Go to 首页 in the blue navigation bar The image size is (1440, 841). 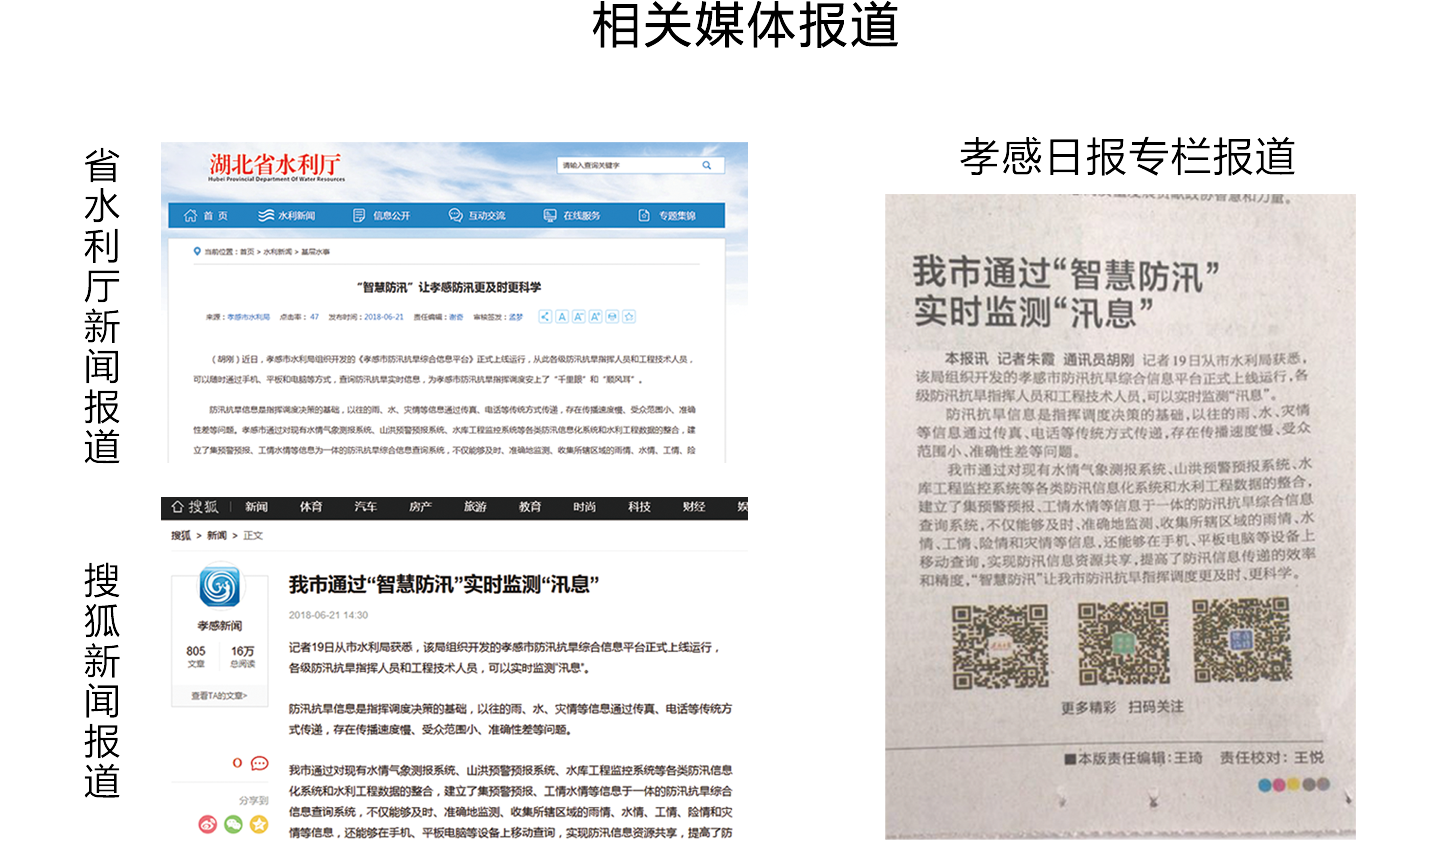click(206, 215)
